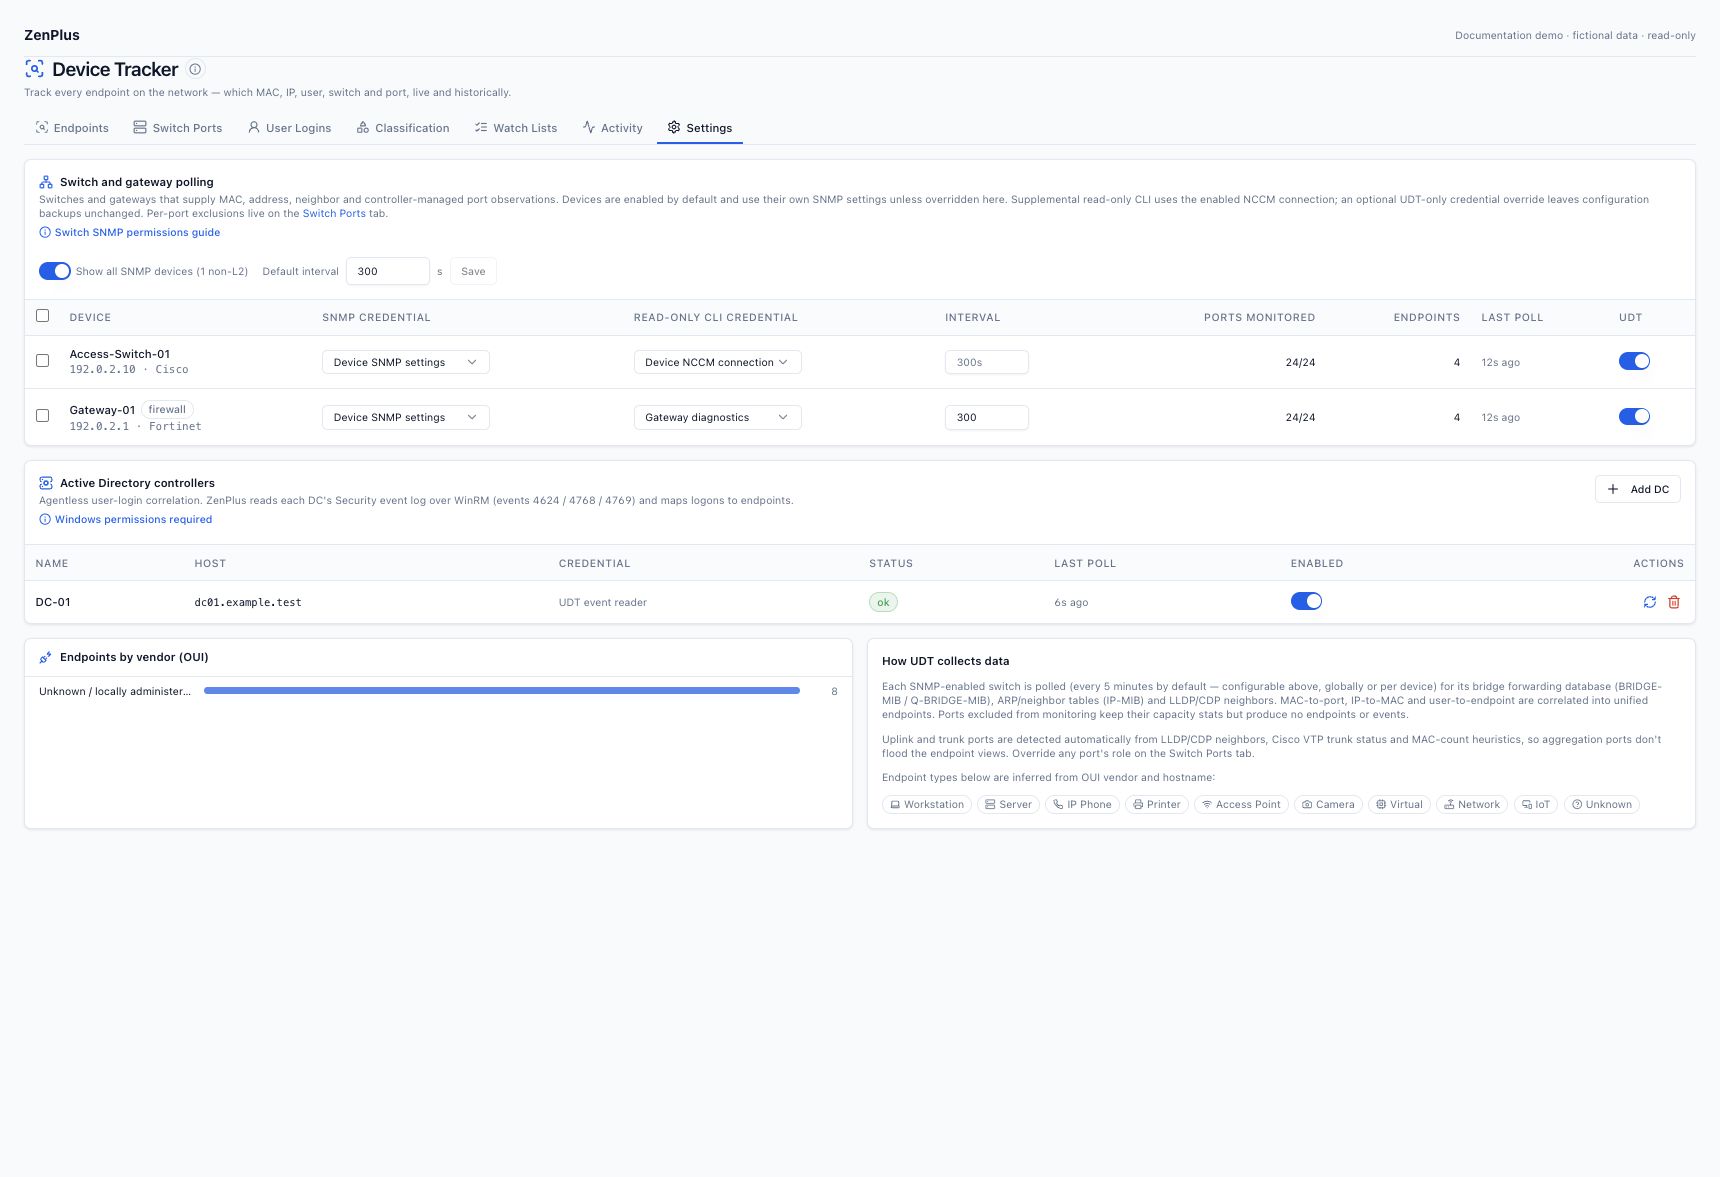Click the Endpoints by vendor plug icon

(x=46, y=657)
